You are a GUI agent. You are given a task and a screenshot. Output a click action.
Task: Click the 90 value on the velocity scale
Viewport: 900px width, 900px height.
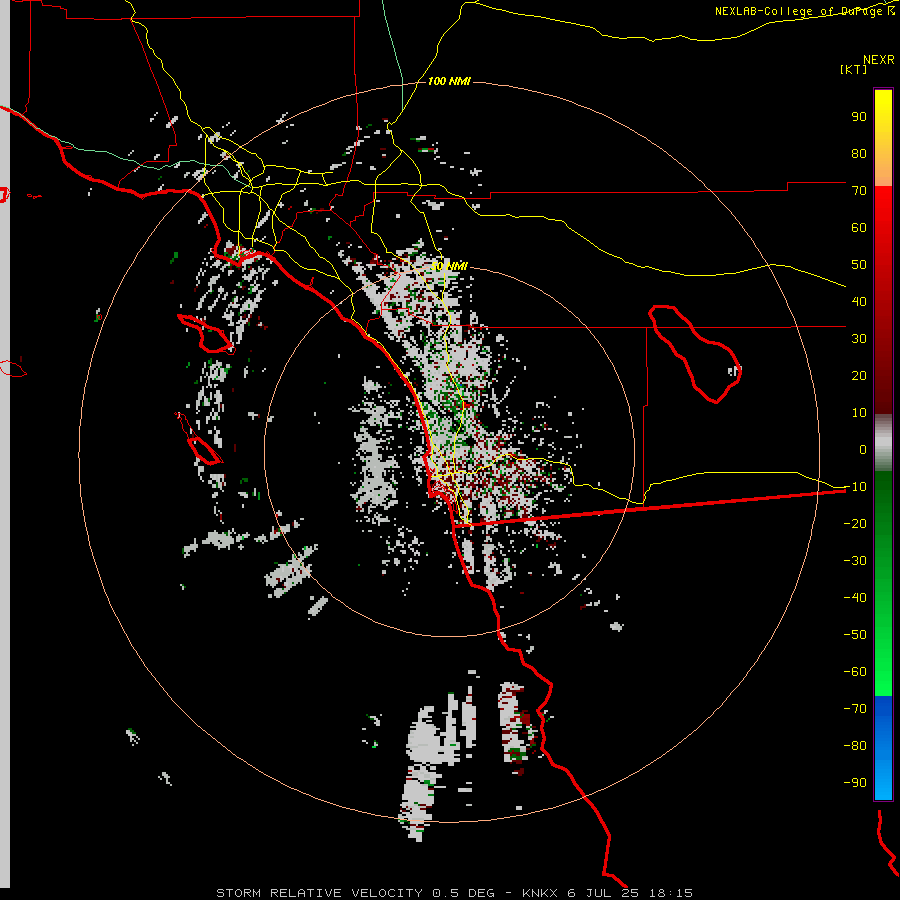pos(859,117)
